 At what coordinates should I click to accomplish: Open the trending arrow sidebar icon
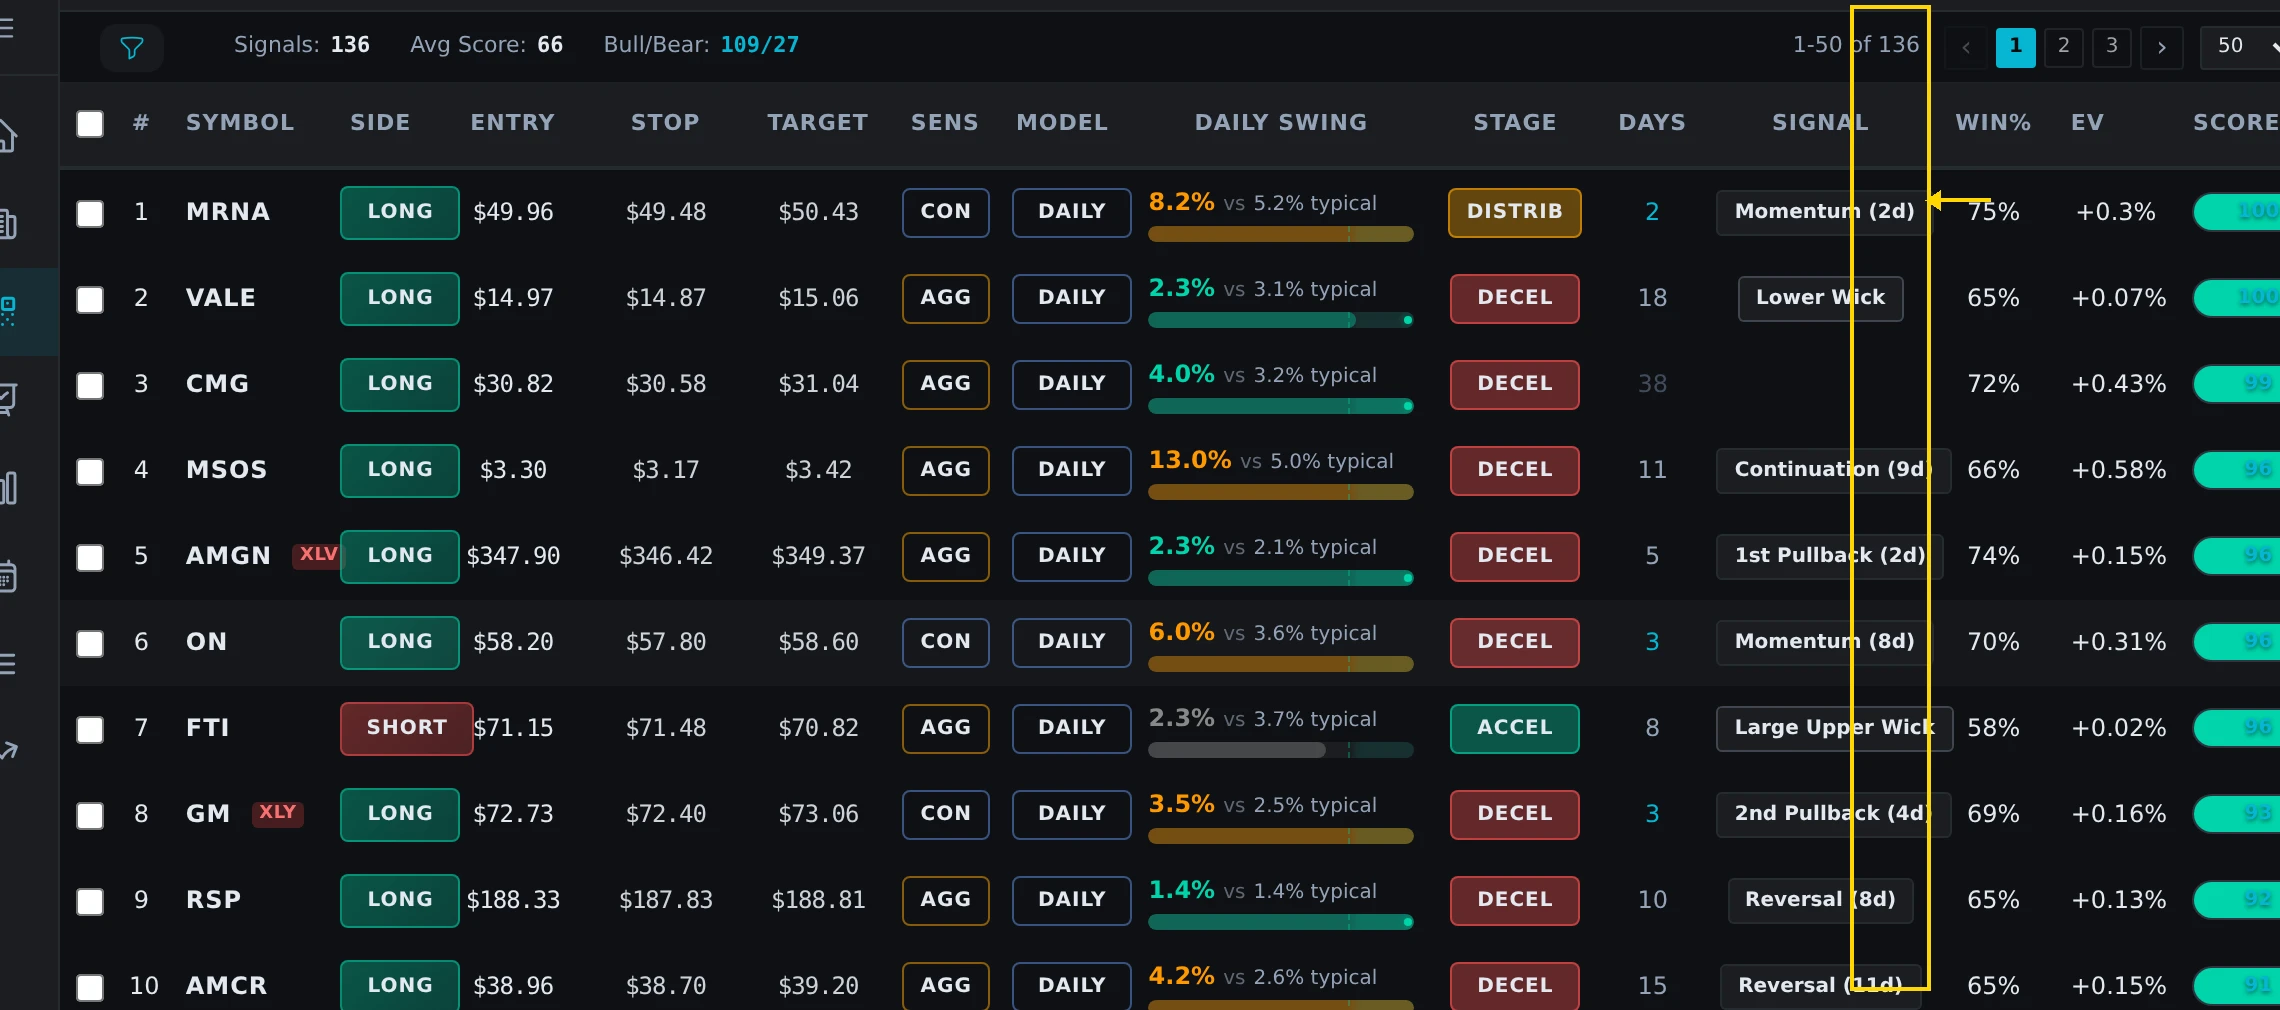[x=8, y=751]
